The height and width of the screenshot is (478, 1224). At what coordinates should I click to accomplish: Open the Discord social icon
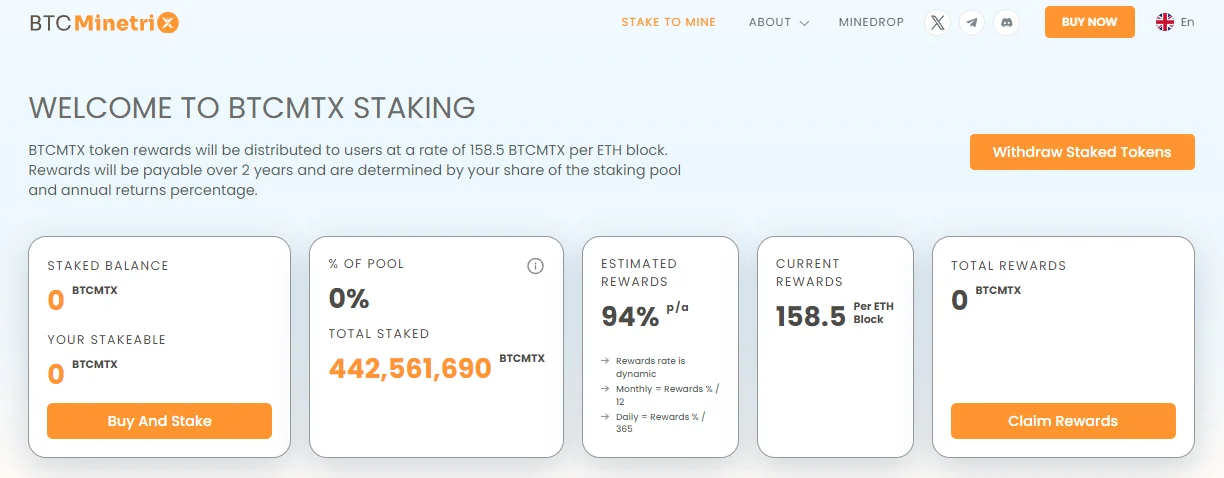(1006, 22)
